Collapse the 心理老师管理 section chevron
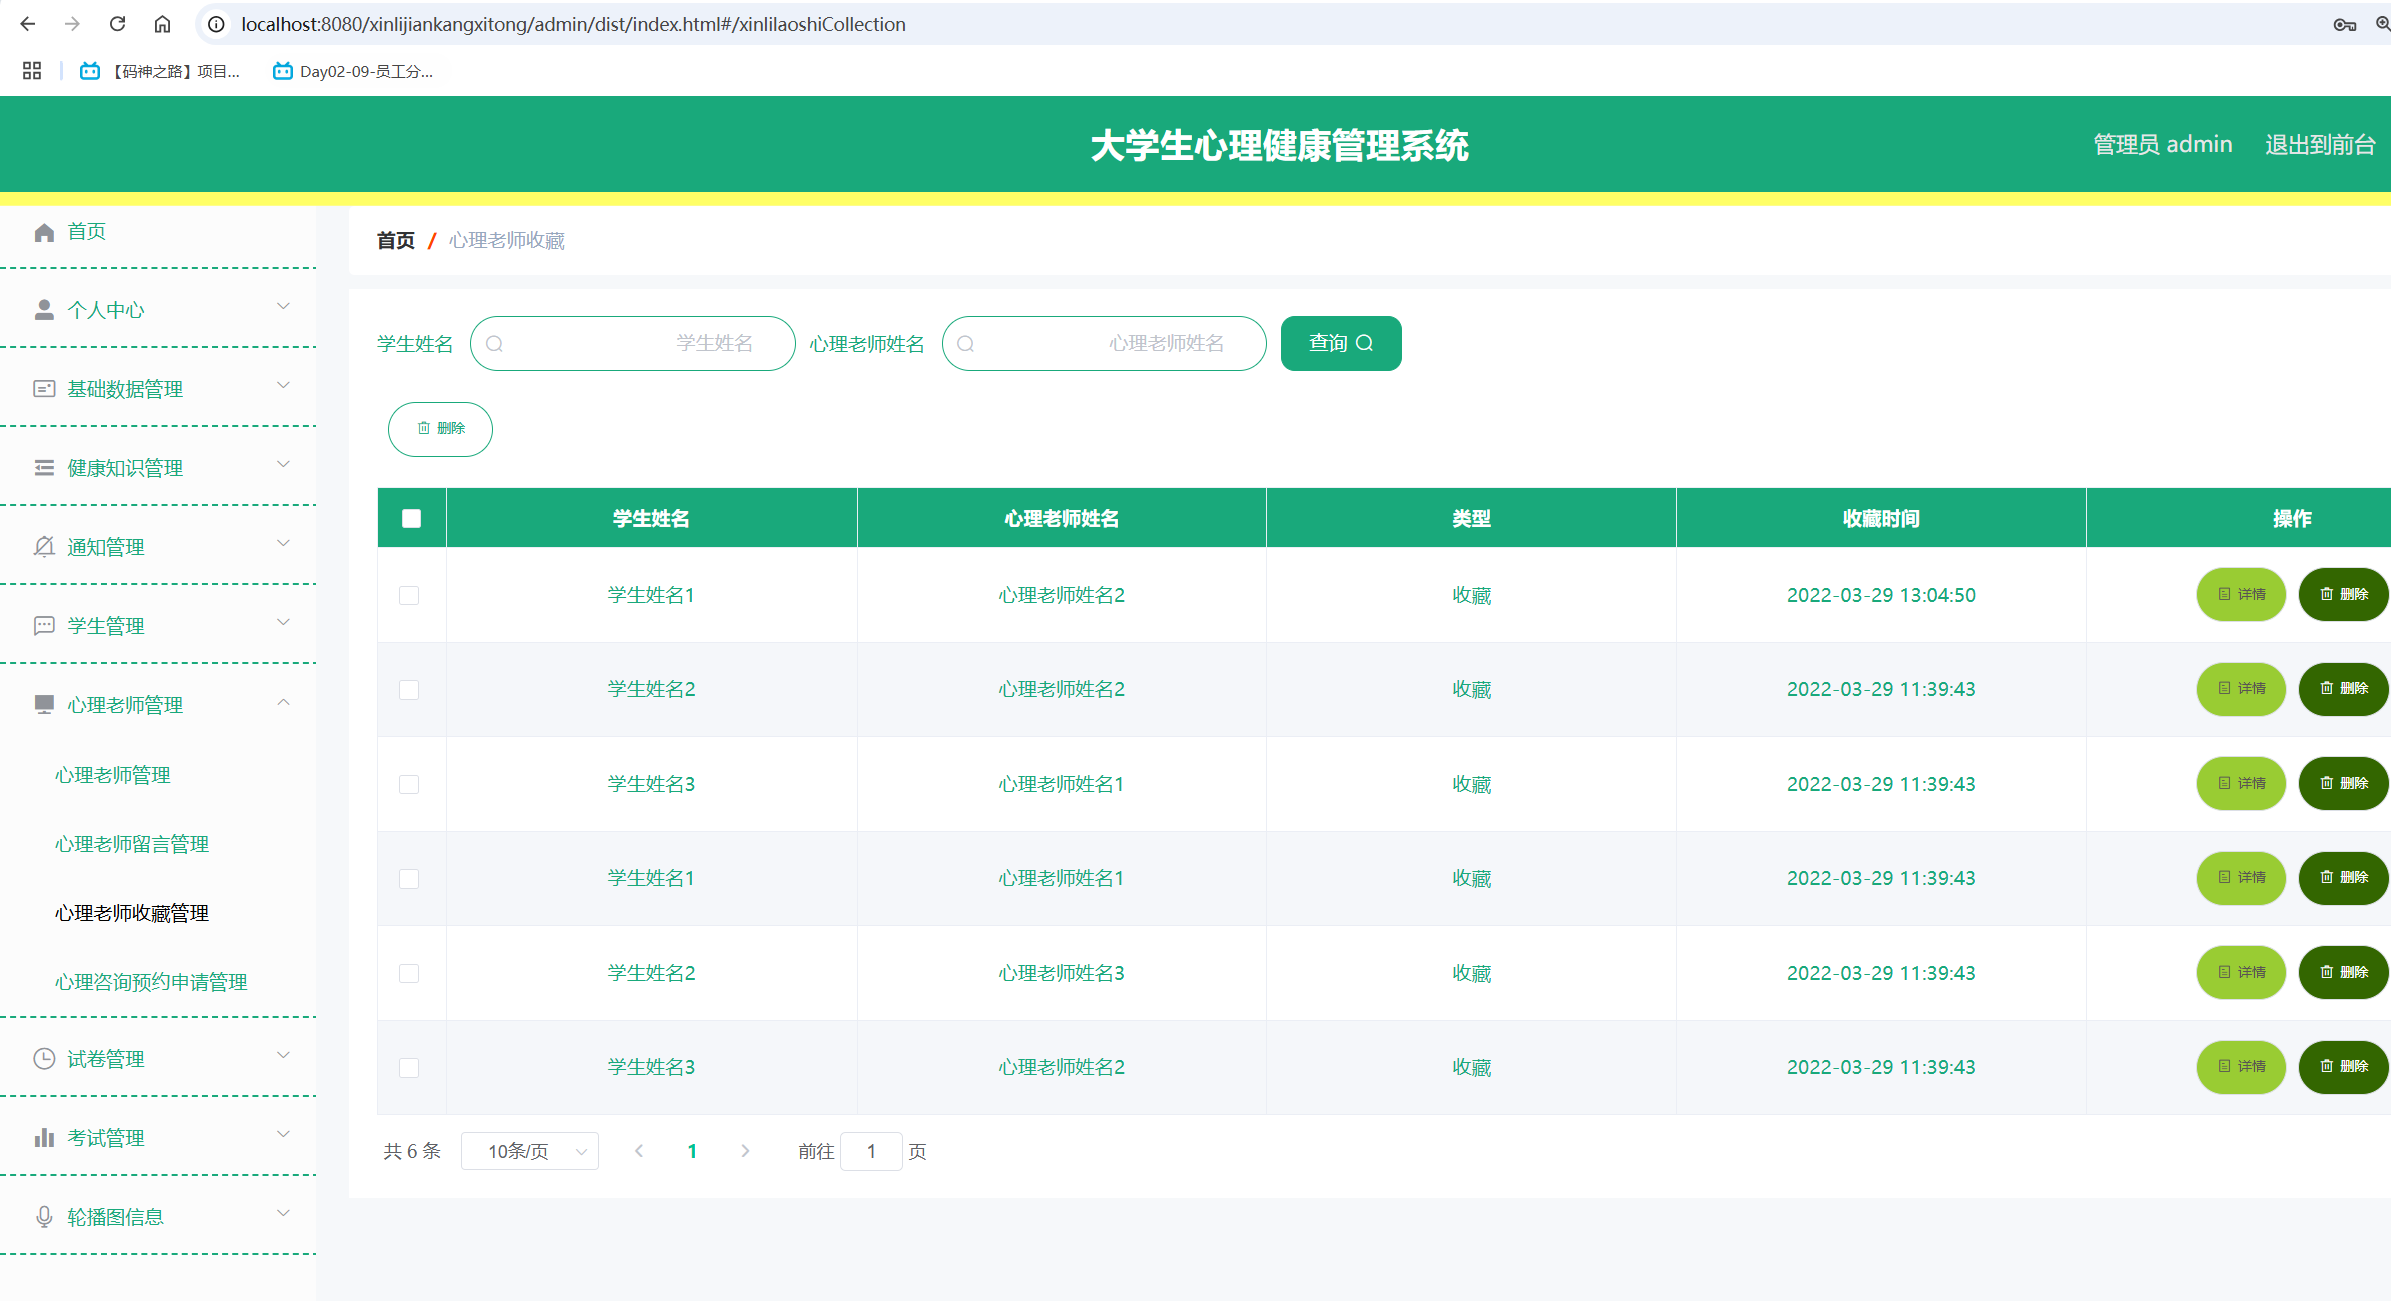 coord(283,703)
